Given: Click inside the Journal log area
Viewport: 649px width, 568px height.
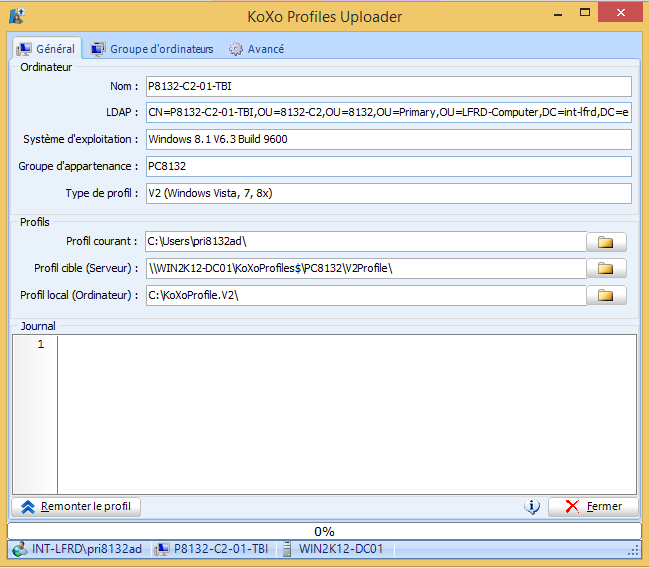Looking at the screenshot, I should [x=347, y=414].
